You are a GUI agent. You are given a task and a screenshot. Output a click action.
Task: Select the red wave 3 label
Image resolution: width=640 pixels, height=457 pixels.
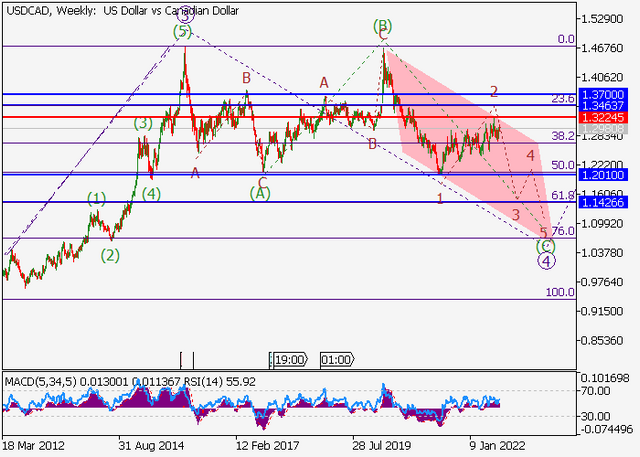coord(516,215)
